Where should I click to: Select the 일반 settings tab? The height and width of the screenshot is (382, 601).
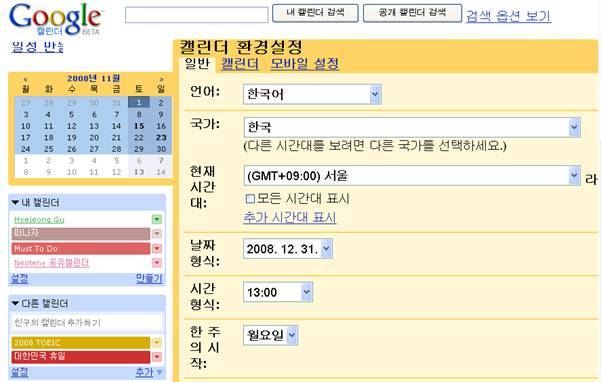[197, 64]
